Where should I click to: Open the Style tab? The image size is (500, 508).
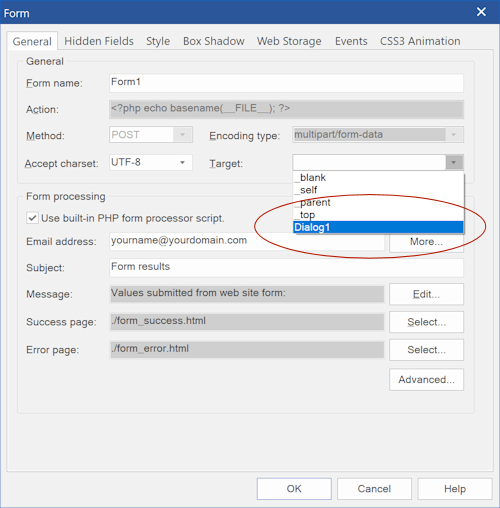(158, 41)
